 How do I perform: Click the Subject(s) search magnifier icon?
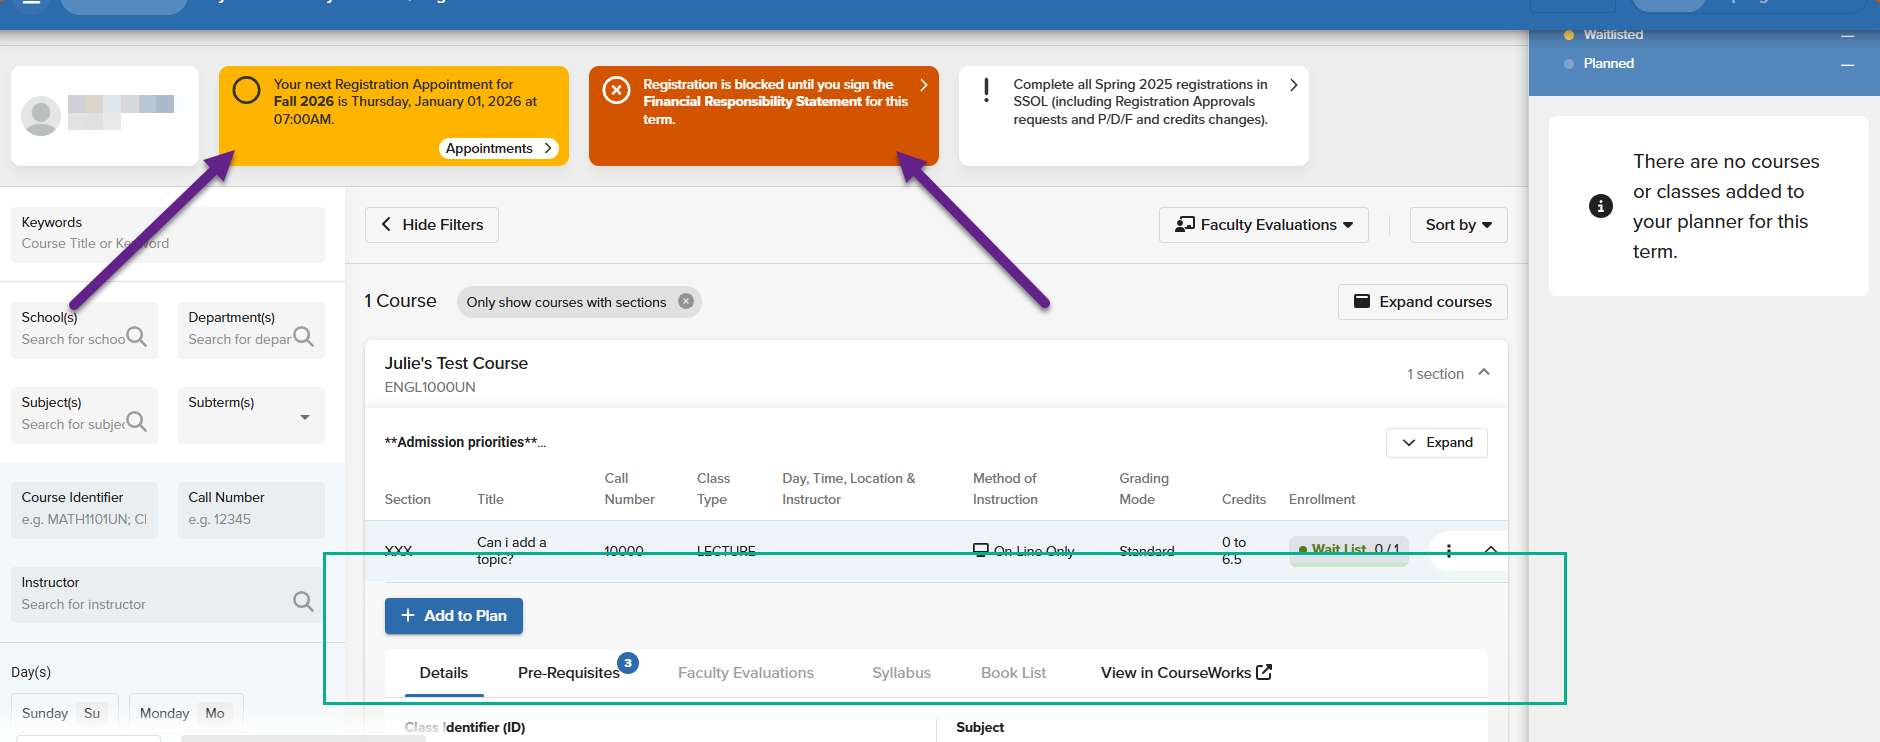pyautogui.click(x=137, y=422)
